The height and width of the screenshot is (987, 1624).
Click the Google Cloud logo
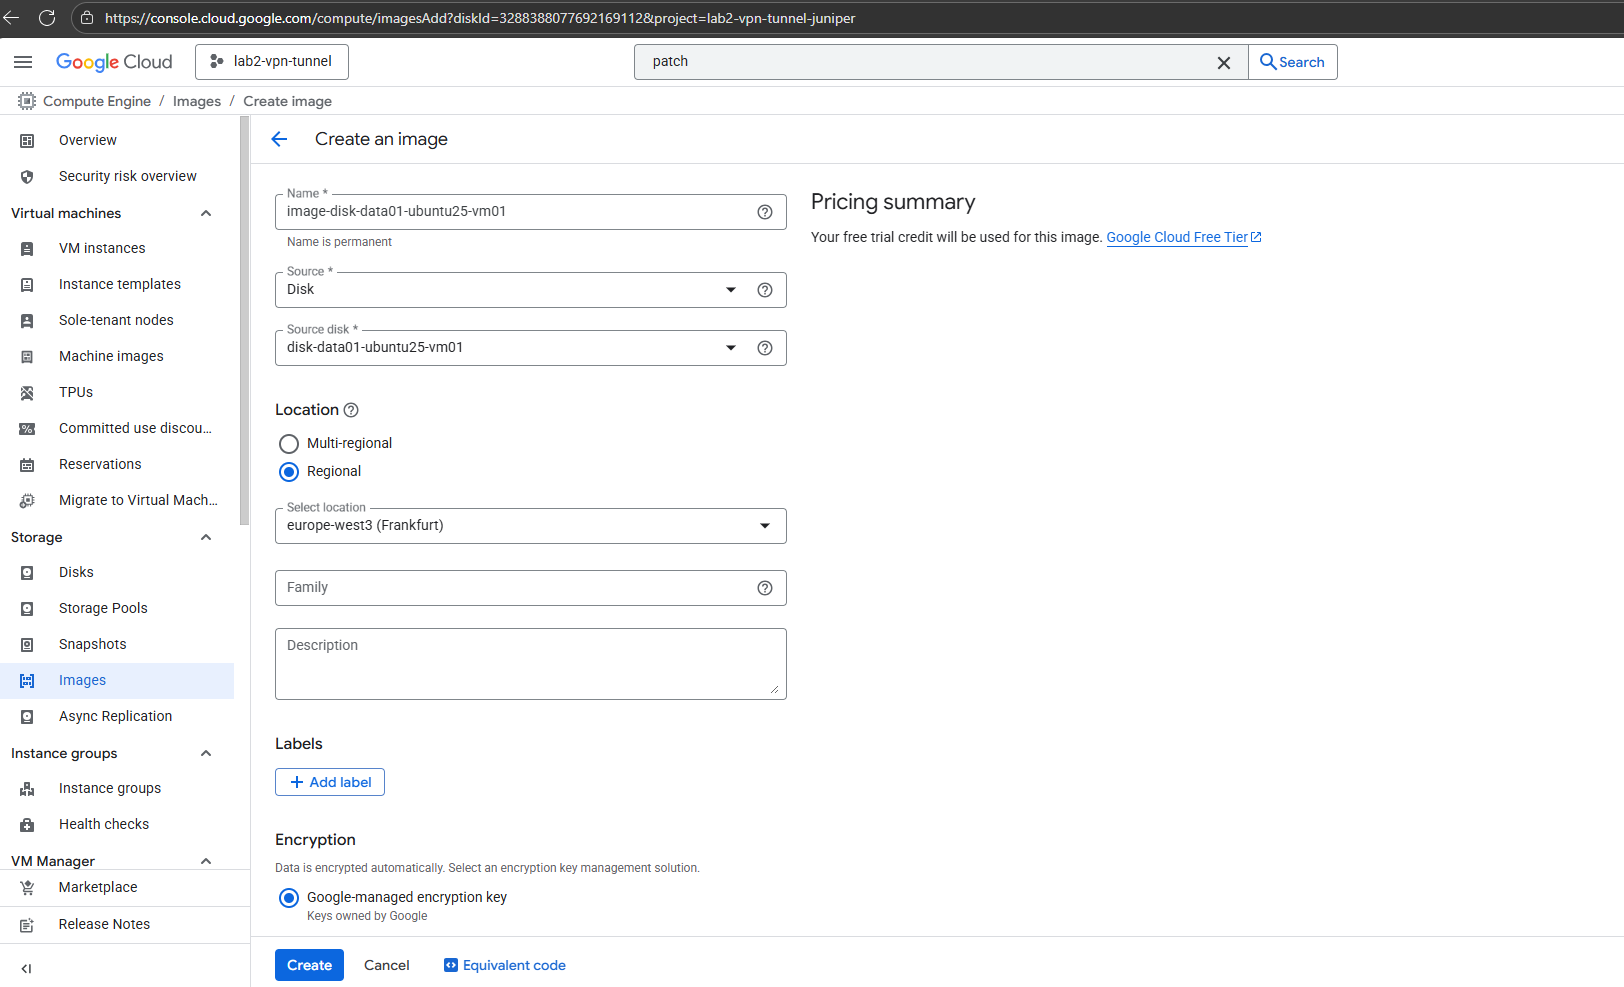pyautogui.click(x=114, y=62)
